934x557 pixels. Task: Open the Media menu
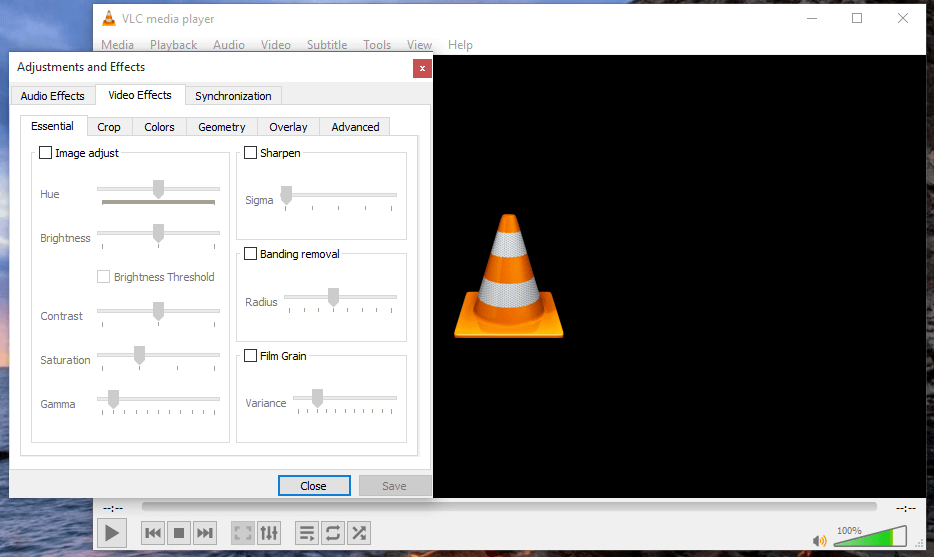tap(117, 45)
